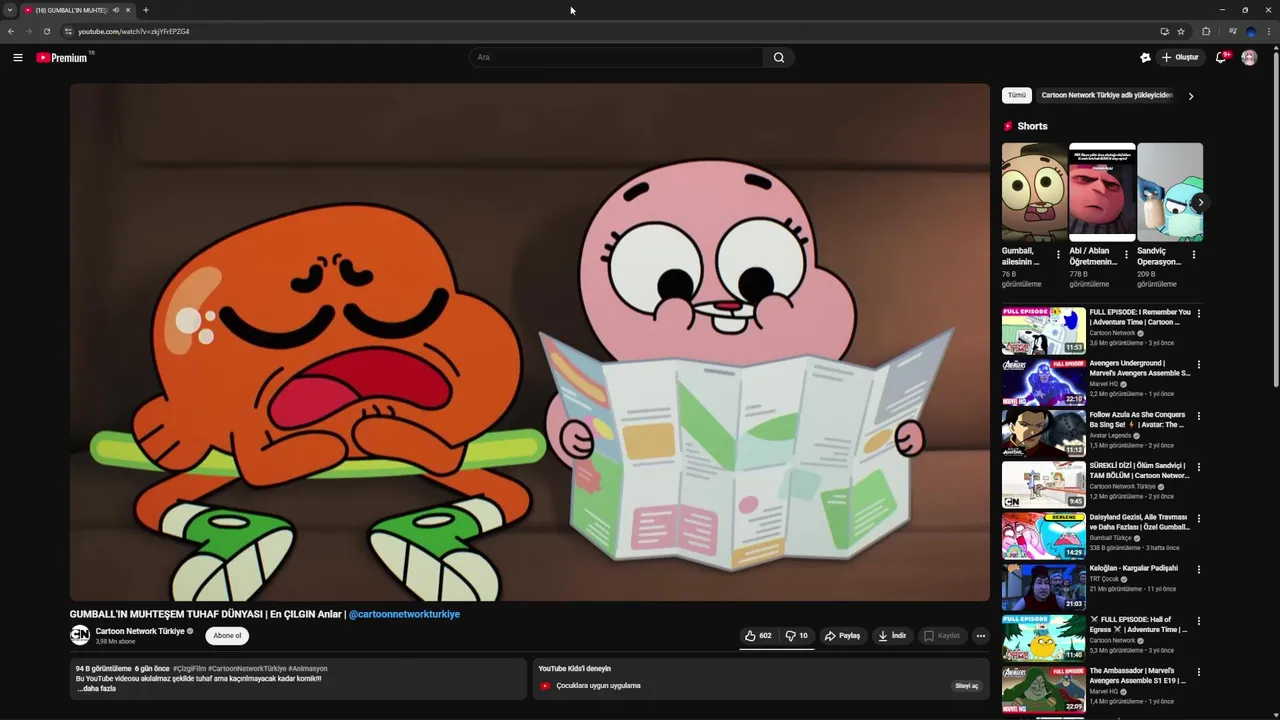The height and width of the screenshot is (720, 1280).
Task: Go to YouTube Premium home logo
Action: tap(65, 57)
